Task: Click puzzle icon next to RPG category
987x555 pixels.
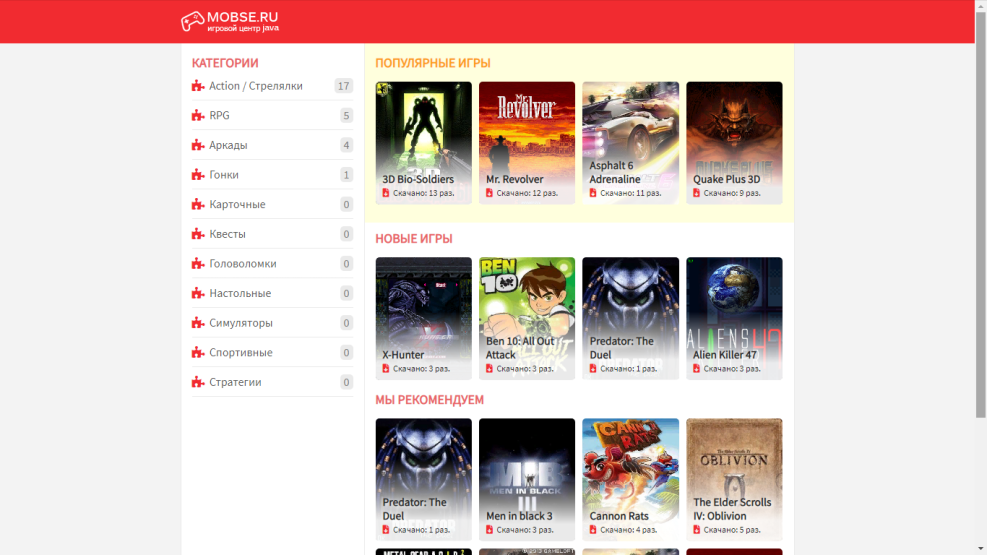Action: (198, 116)
